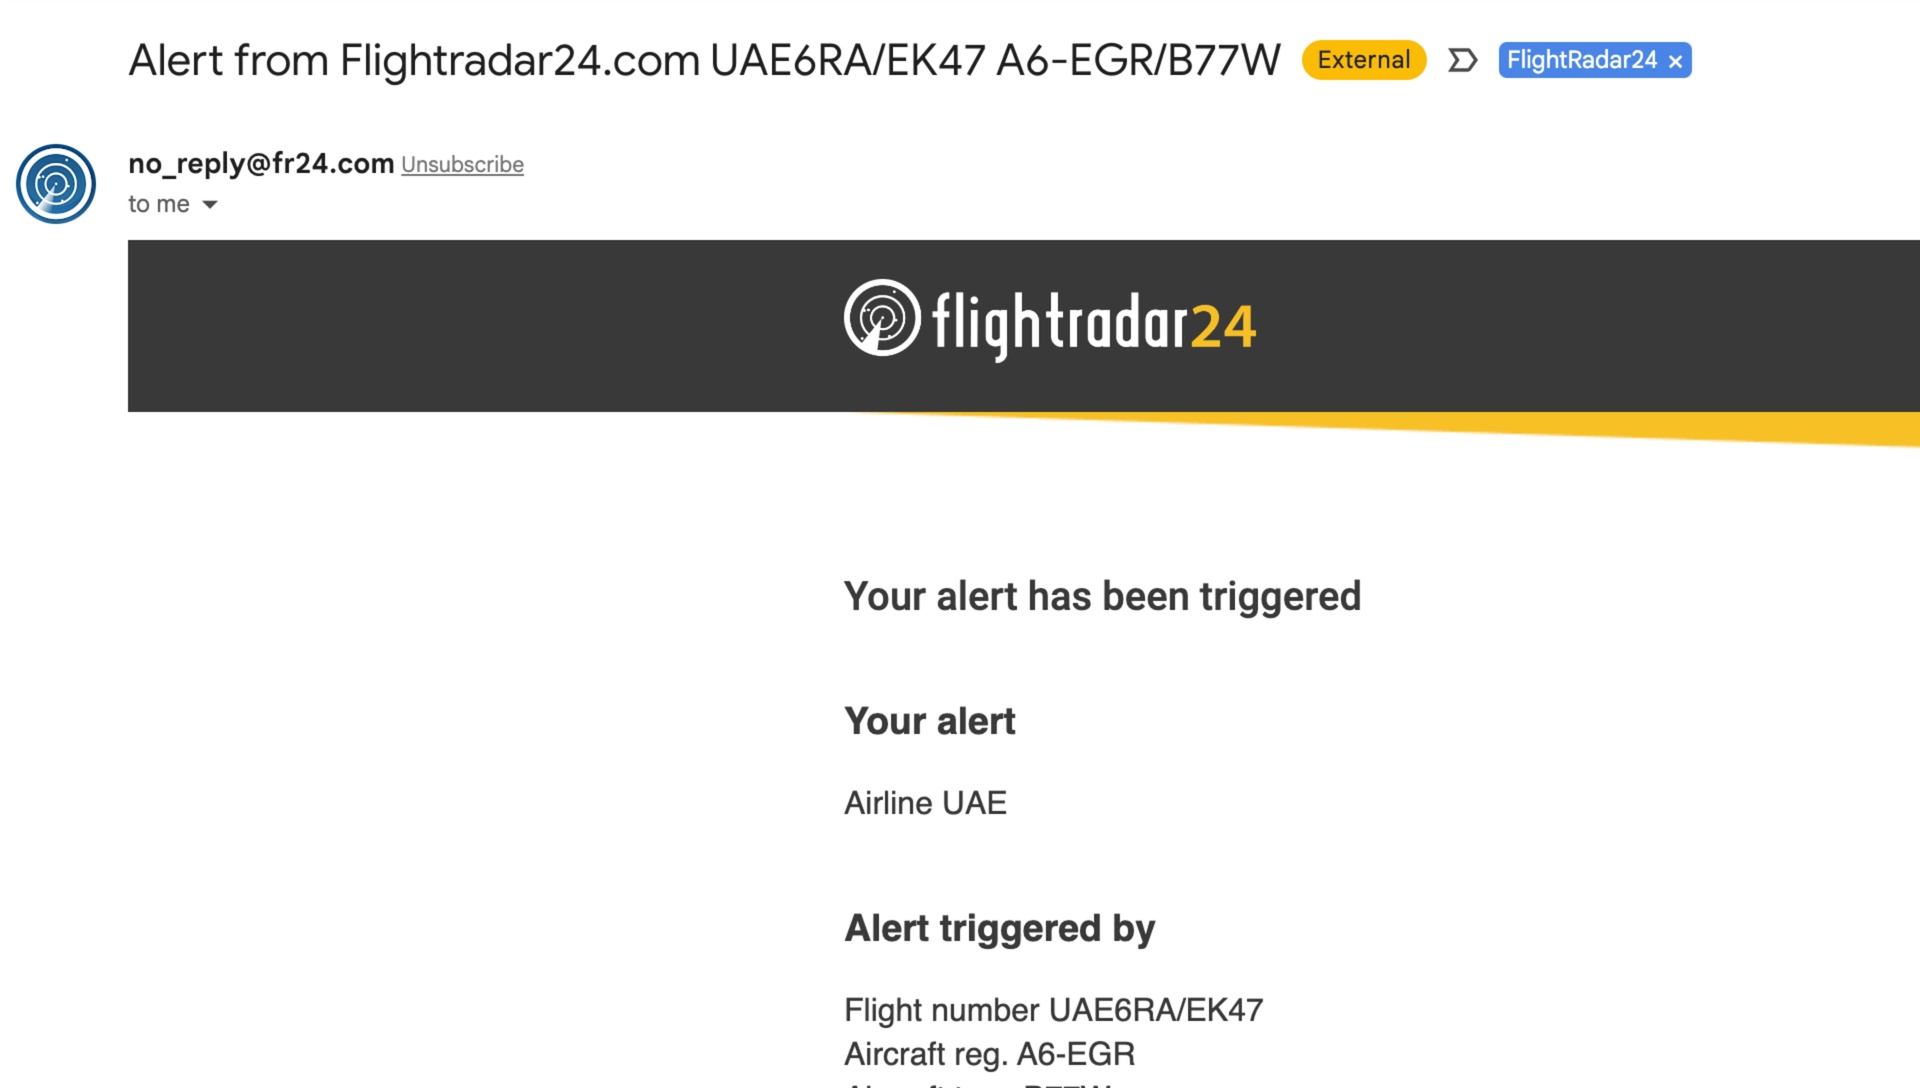
Task: Click the yellow External badge
Action: point(1364,60)
